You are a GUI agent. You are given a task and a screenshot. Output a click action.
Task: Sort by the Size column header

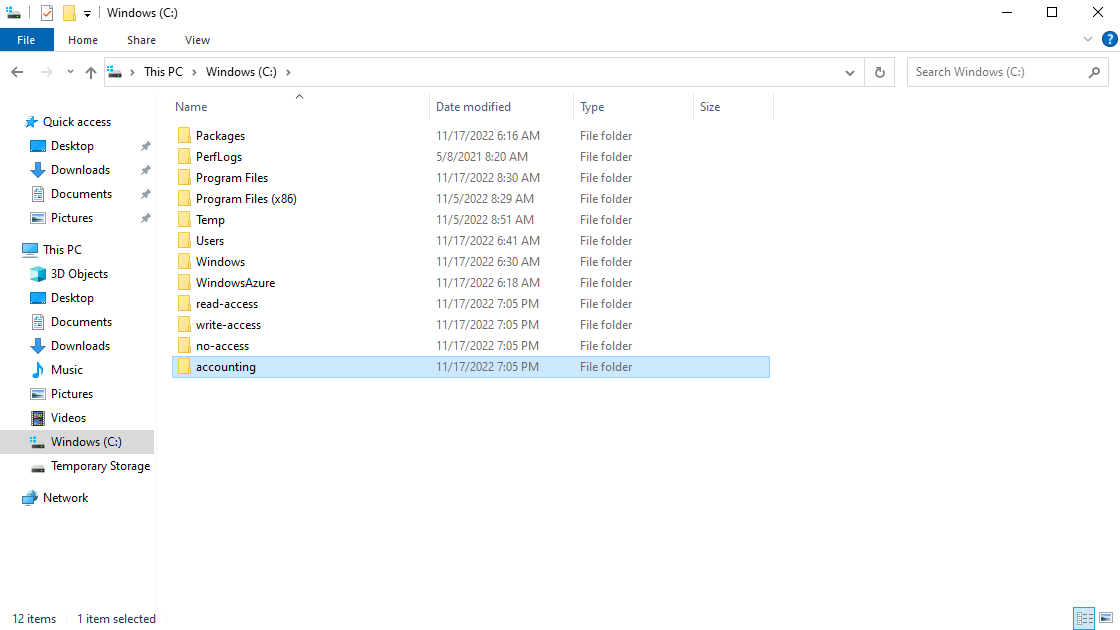click(709, 106)
